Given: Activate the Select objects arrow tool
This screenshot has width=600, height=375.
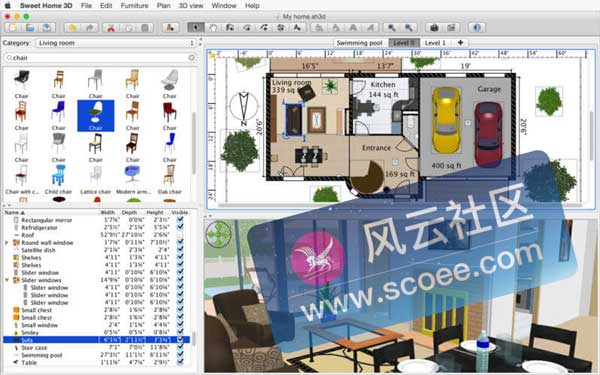Looking at the screenshot, I should pyautogui.click(x=196, y=28).
